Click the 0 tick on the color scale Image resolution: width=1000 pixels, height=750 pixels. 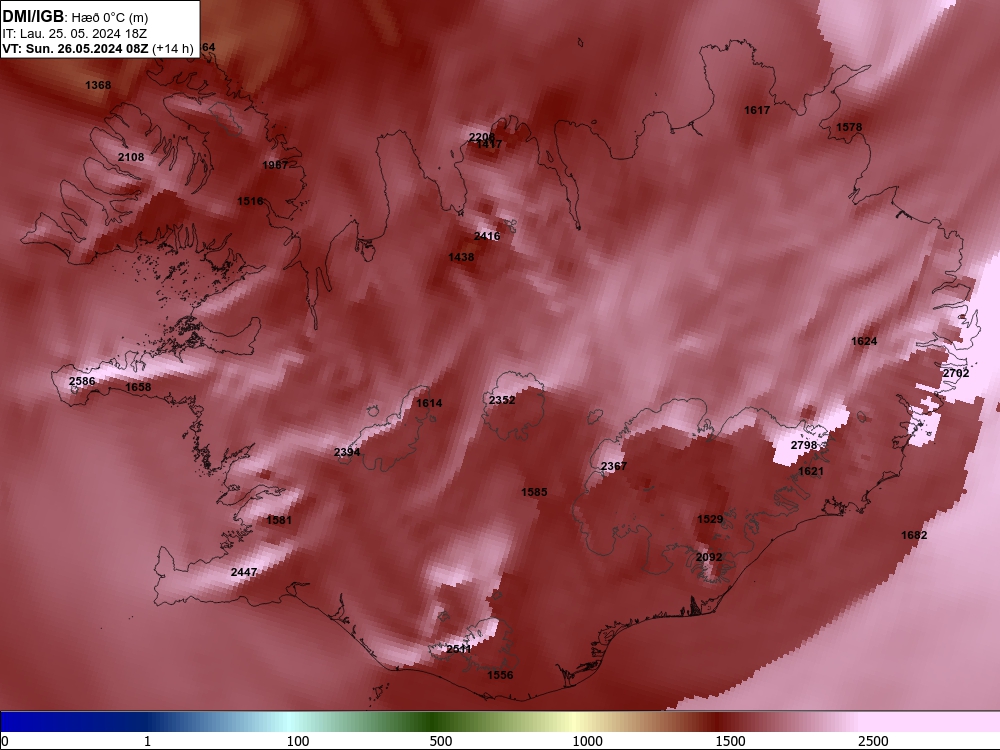tap(5, 741)
